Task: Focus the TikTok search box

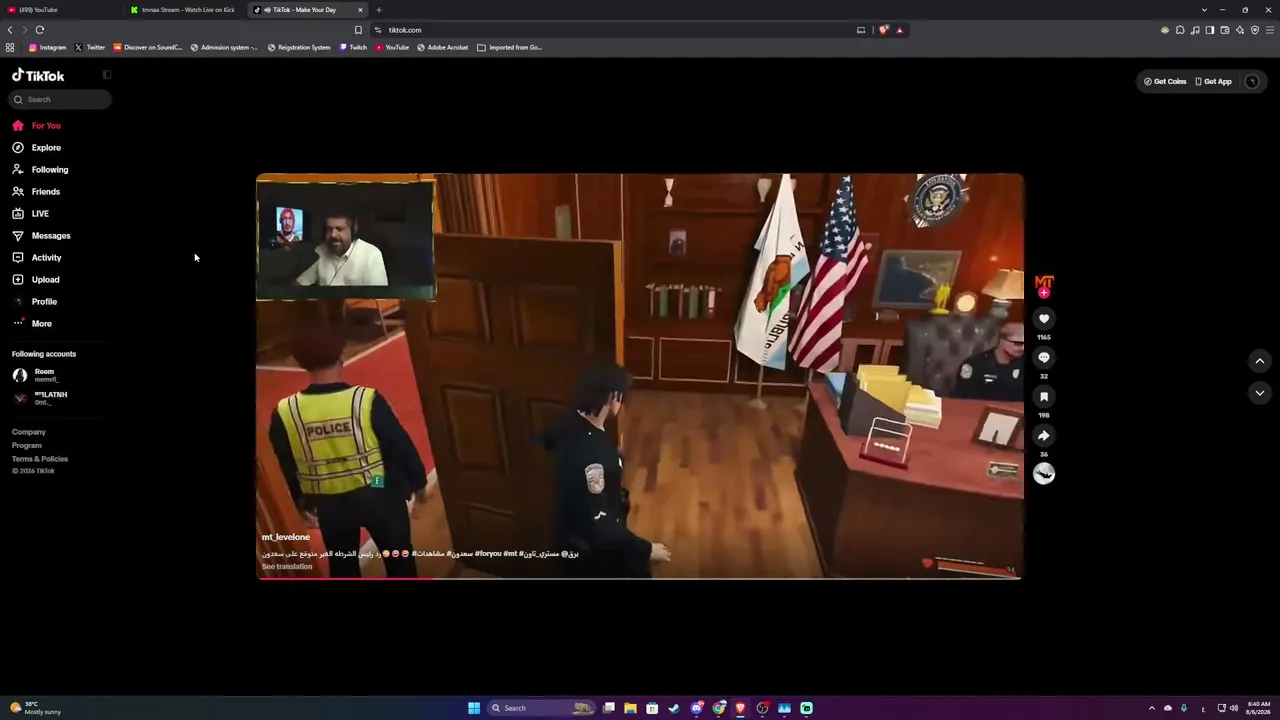Action: (62, 99)
